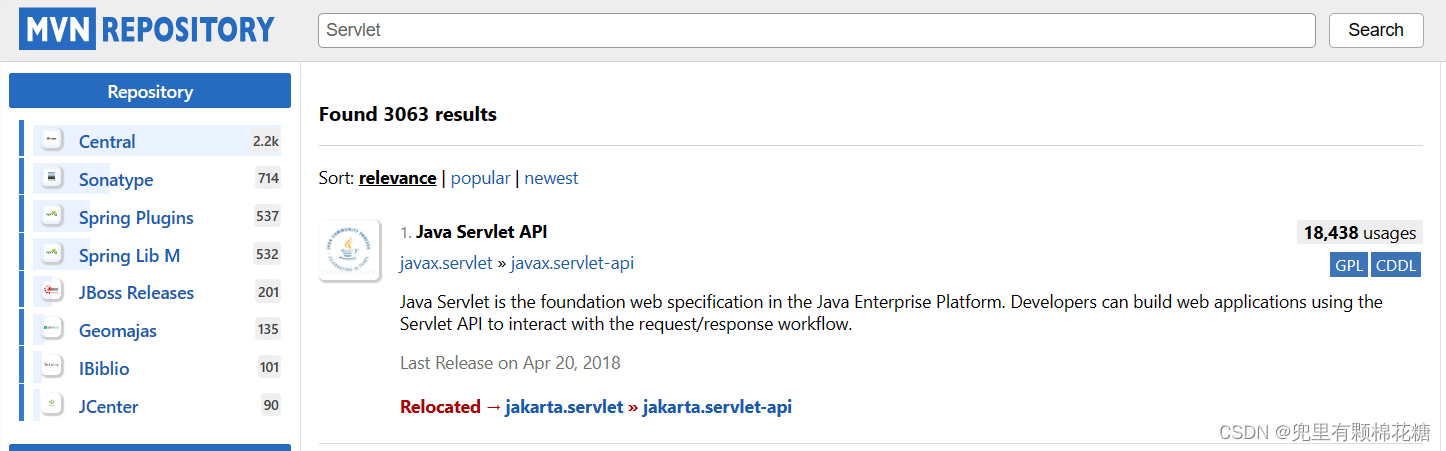Click the GPL license badge
1446x451 pixels.
[1349, 265]
